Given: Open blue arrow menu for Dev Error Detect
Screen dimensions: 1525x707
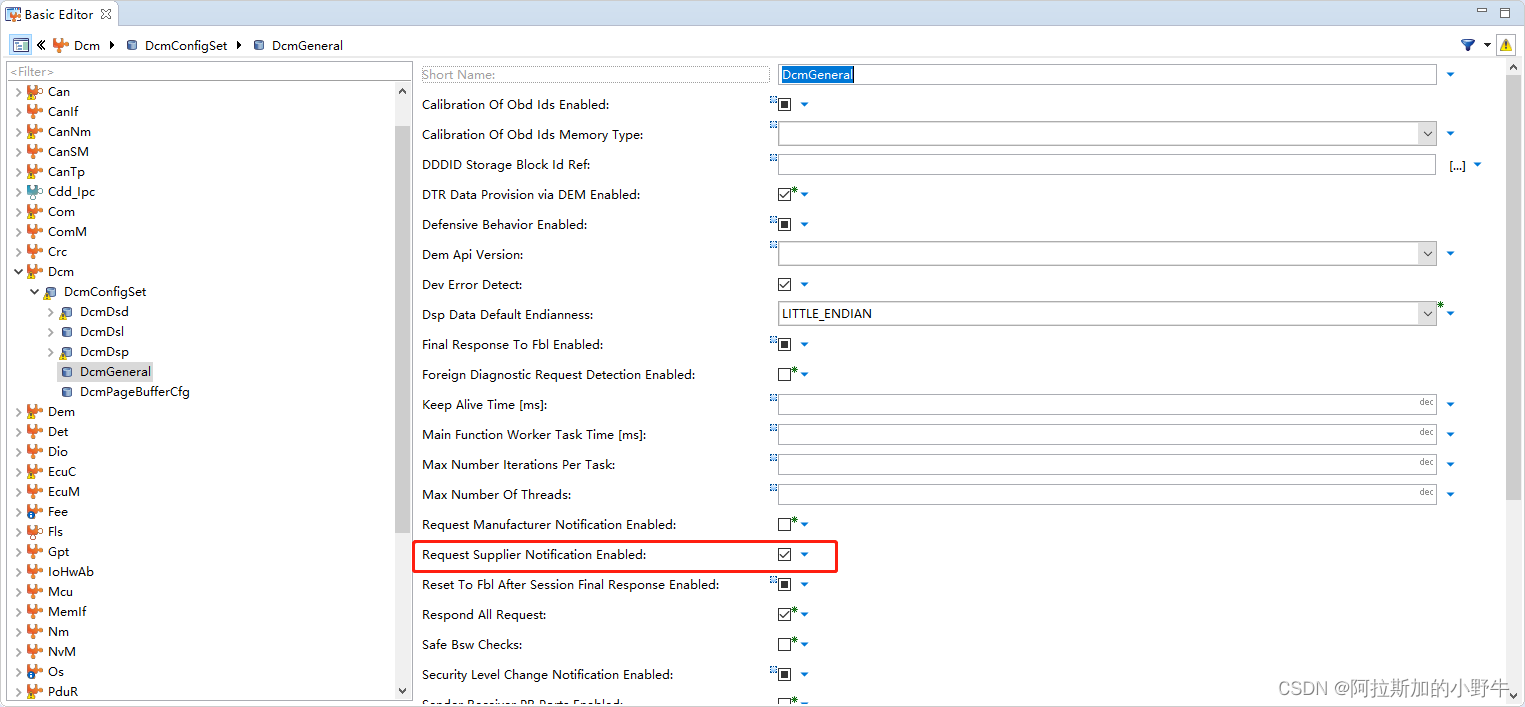Looking at the screenshot, I should 805,285.
